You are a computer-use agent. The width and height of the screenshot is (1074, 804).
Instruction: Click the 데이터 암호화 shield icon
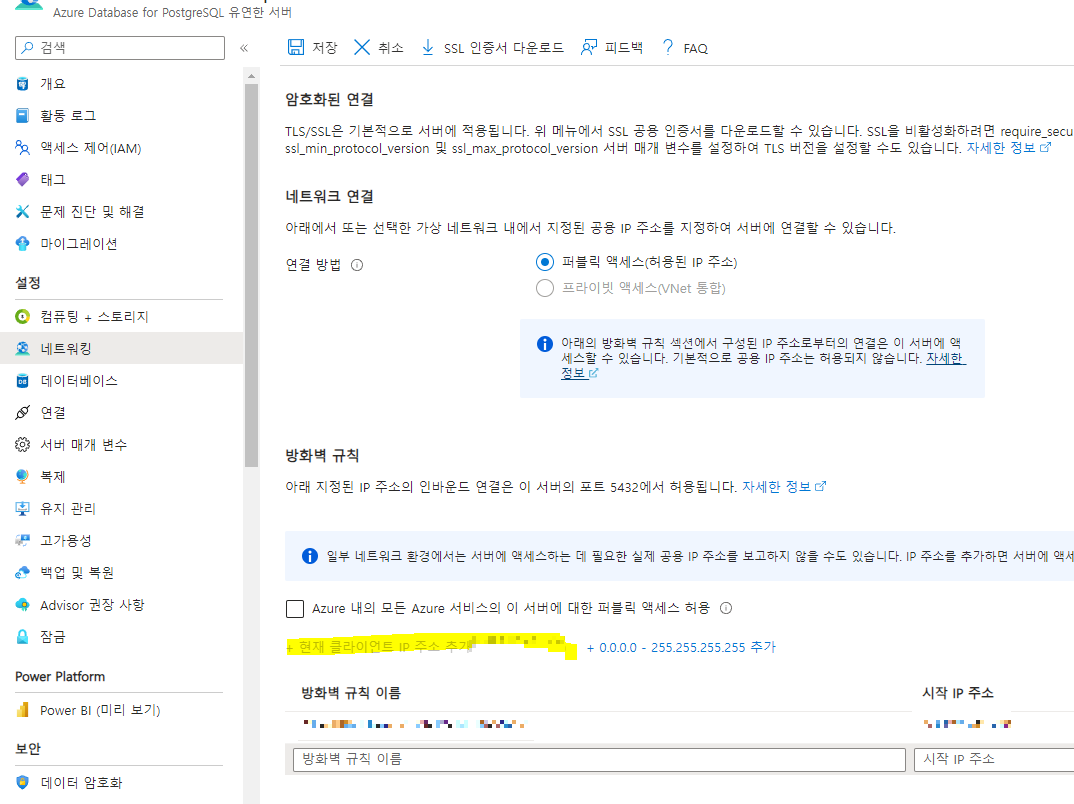[23, 782]
